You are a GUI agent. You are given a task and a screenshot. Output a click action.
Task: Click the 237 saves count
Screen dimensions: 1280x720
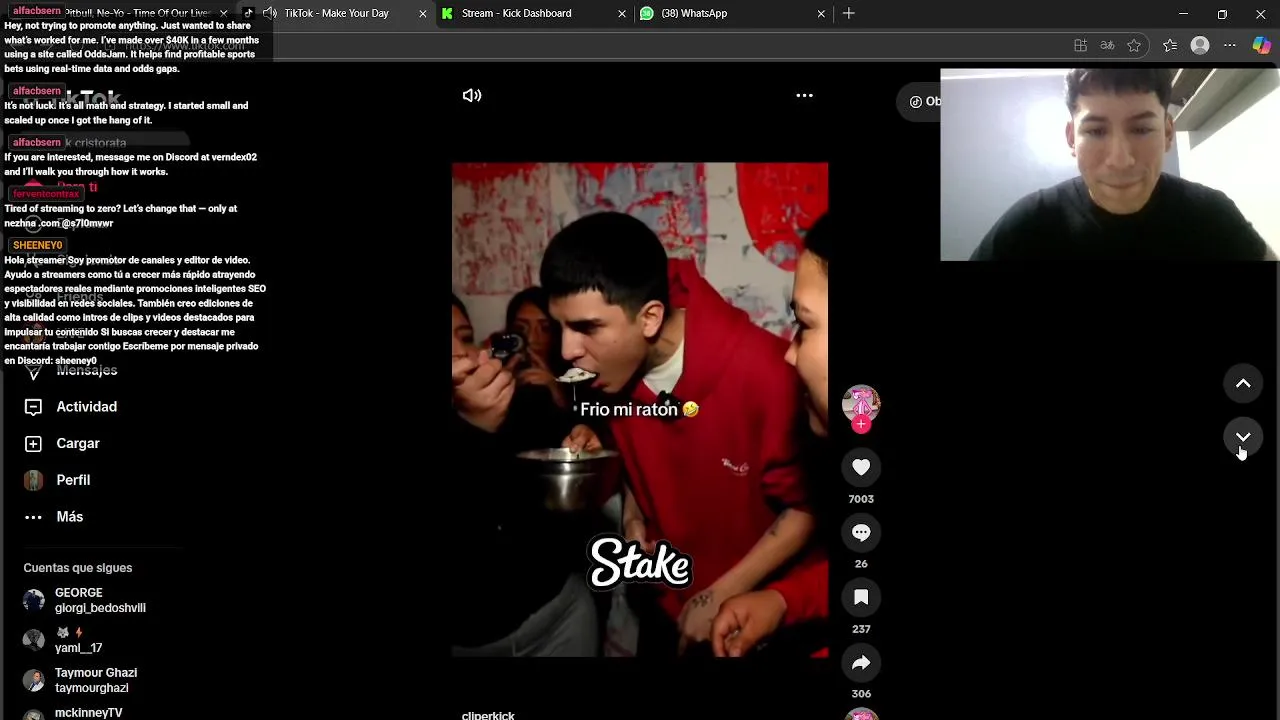click(861, 629)
